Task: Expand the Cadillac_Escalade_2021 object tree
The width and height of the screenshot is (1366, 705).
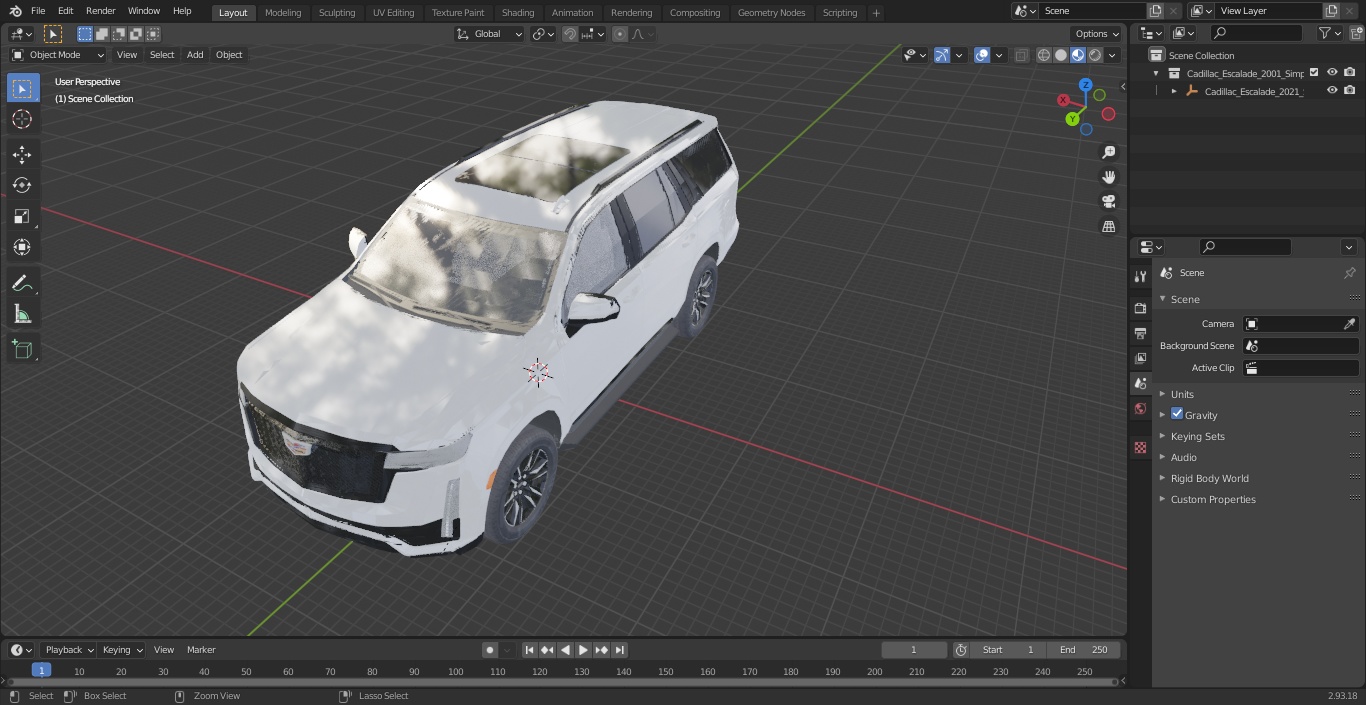Action: (1174, 91)
